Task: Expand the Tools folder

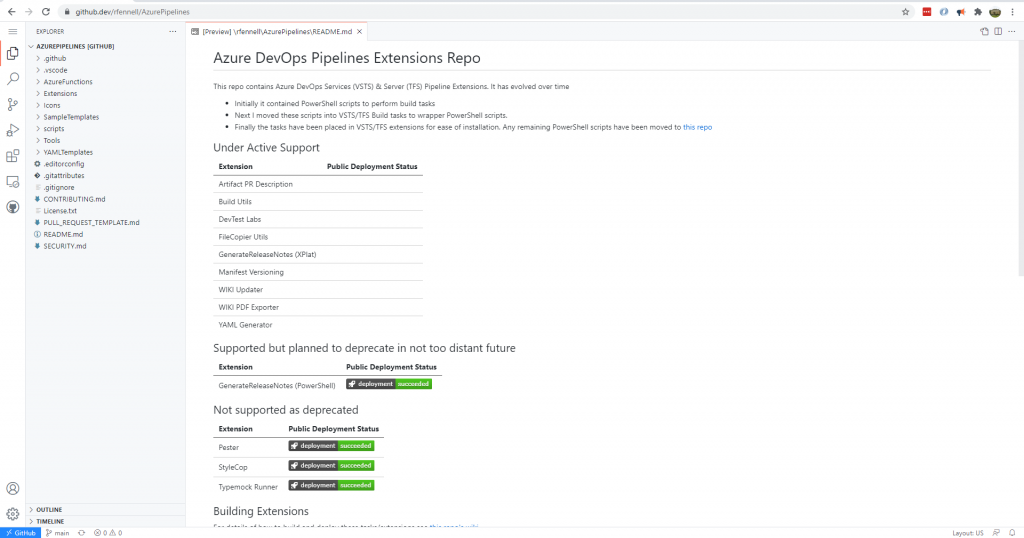Action: pos(105,140)
